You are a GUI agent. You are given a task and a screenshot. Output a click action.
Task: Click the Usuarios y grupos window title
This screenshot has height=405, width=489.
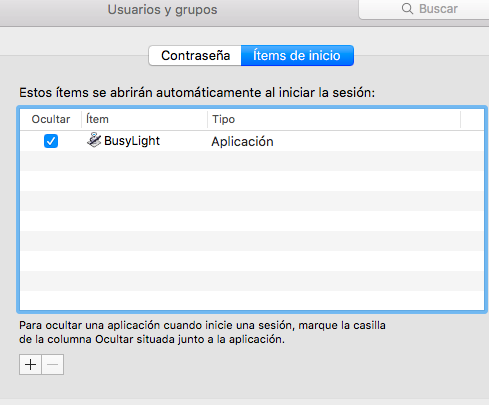pos(162,10)
